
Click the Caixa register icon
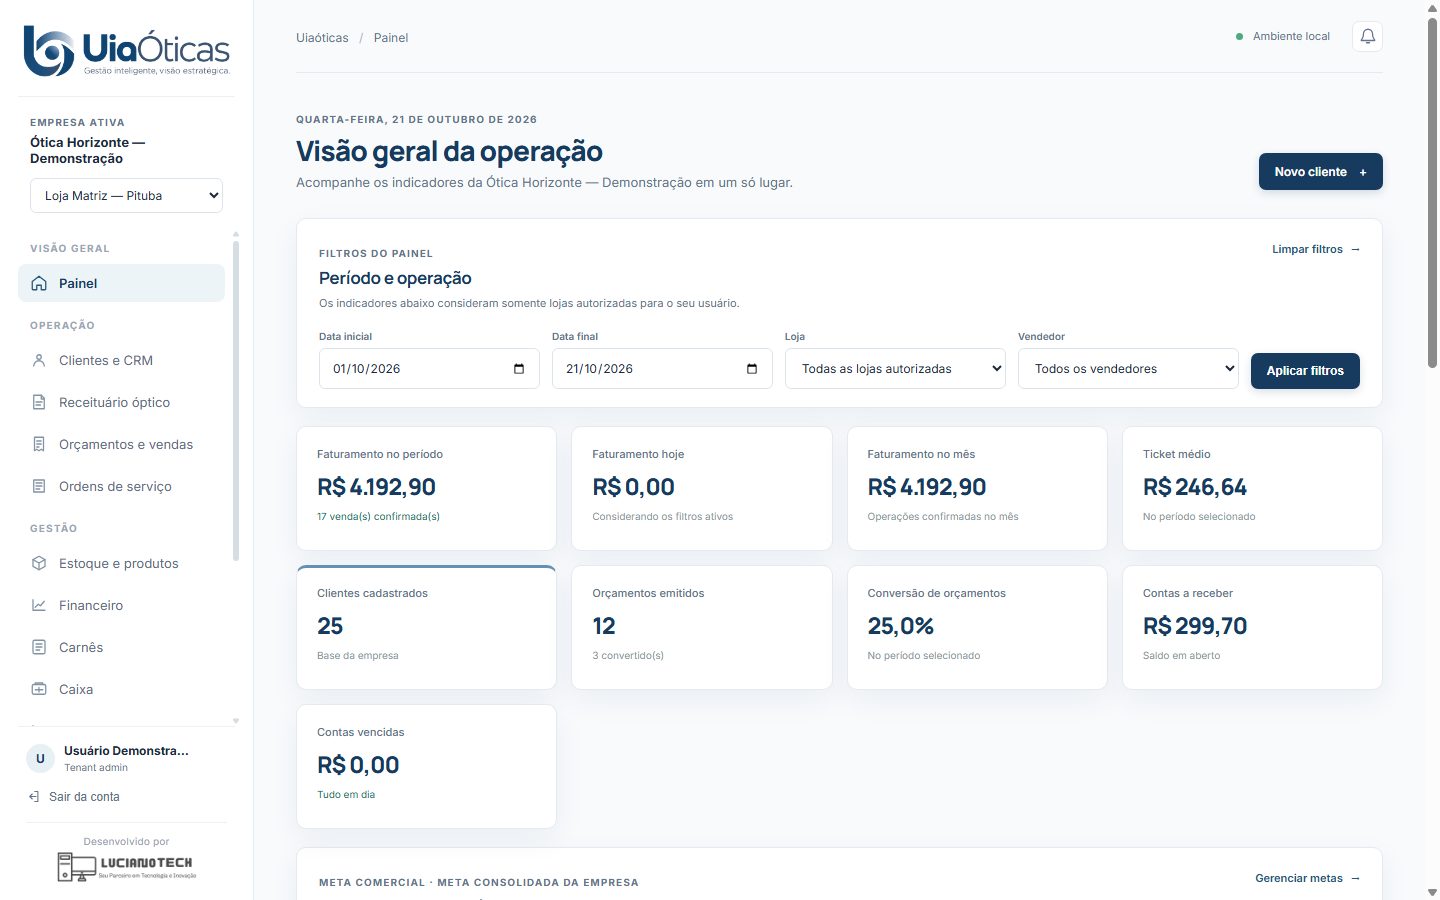(39, 689)
